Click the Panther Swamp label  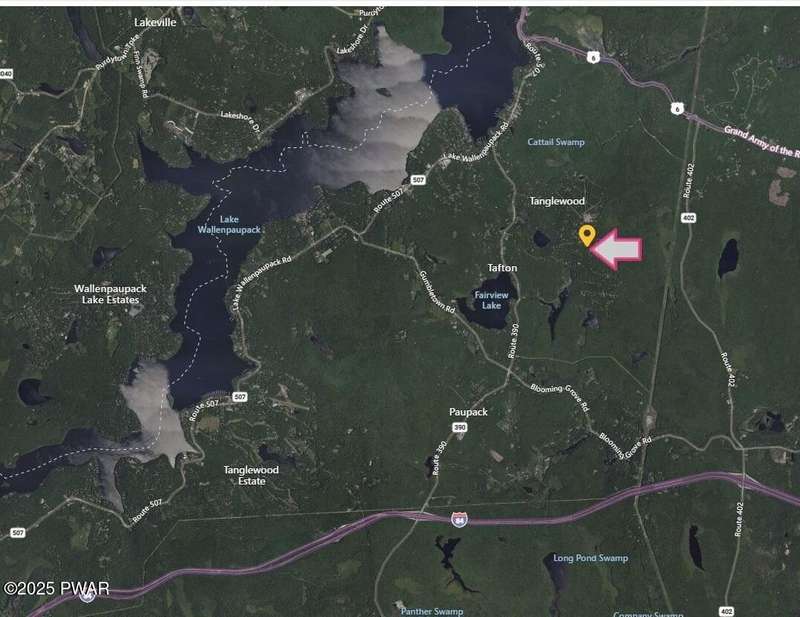point(432,611)
